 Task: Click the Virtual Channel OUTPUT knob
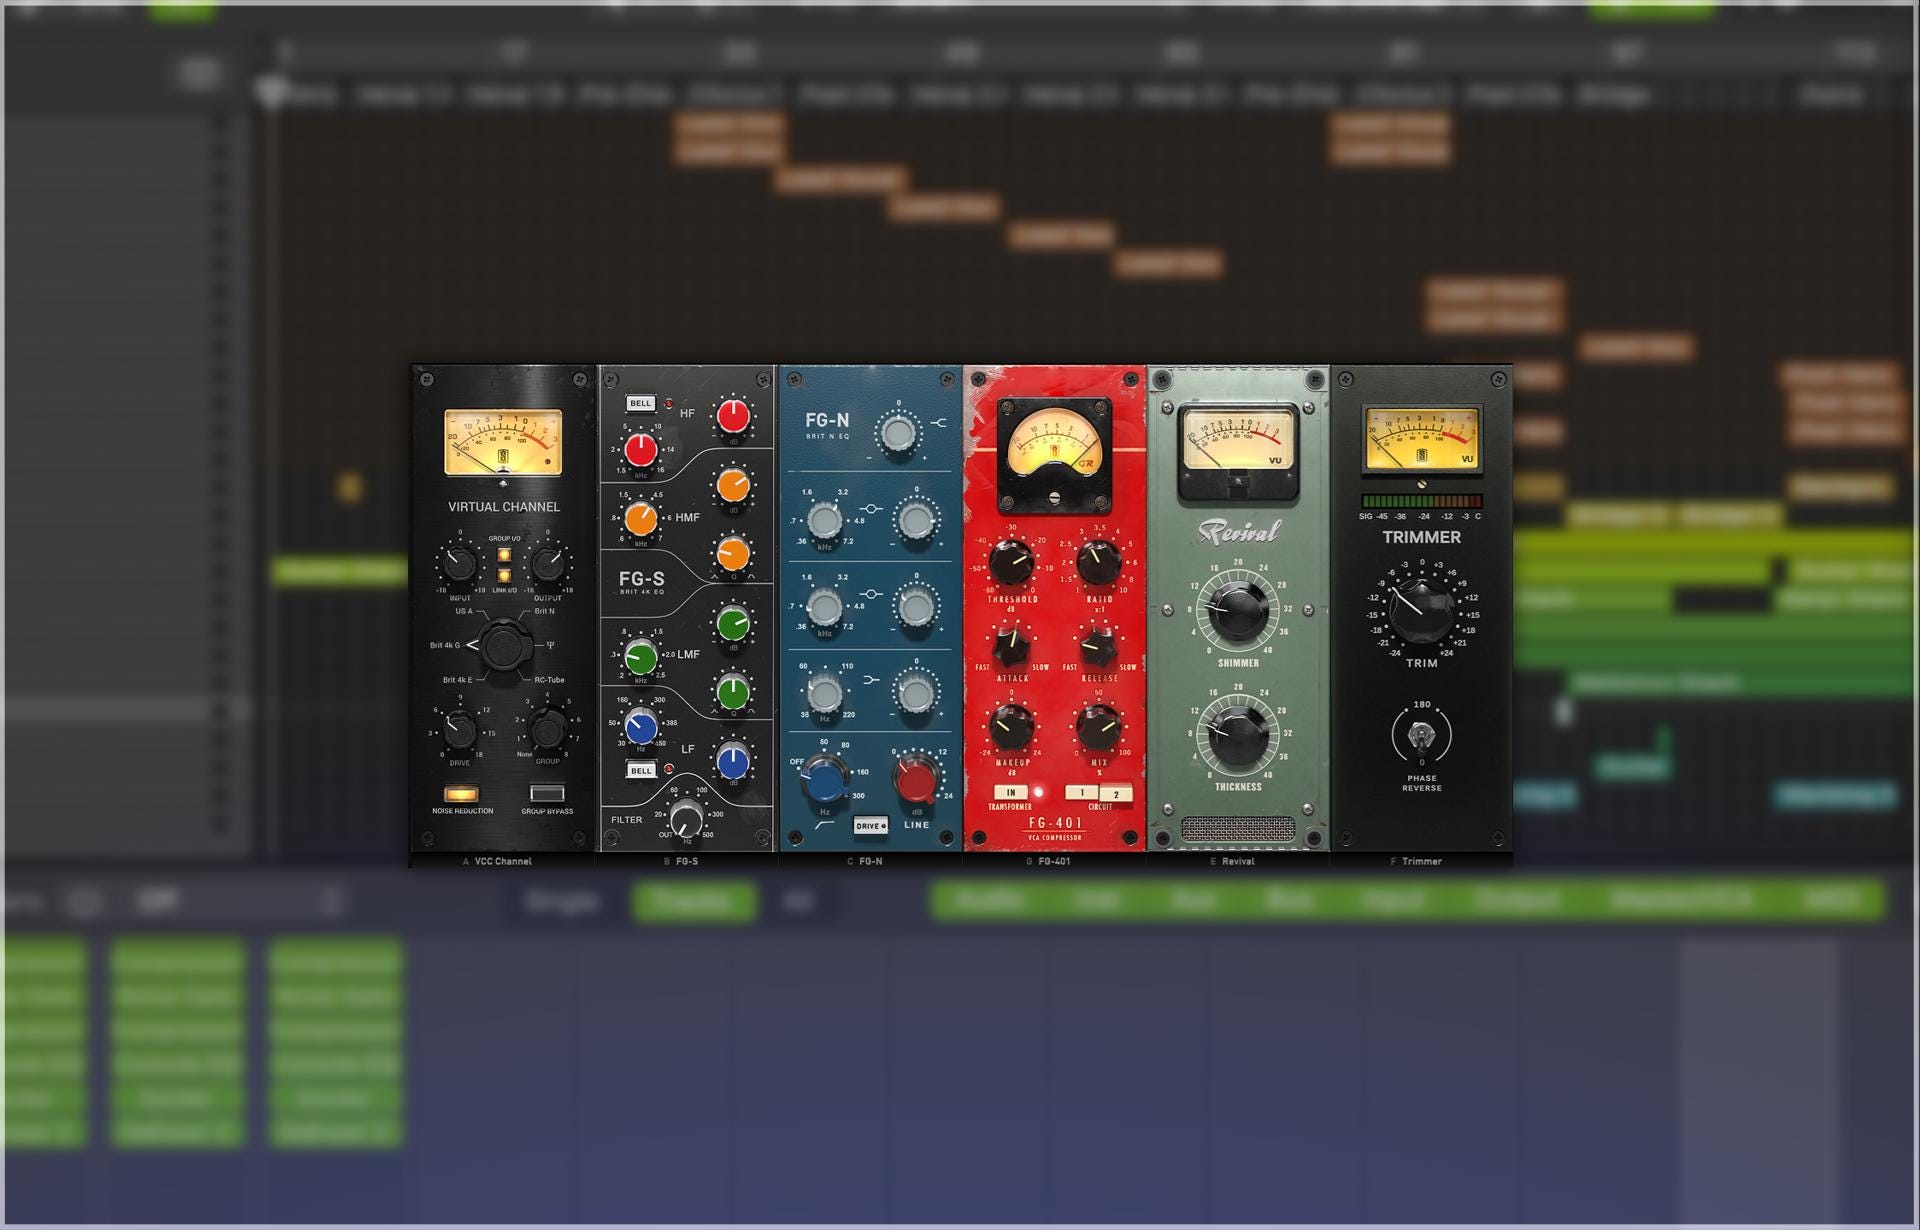(x=548, y=563)
